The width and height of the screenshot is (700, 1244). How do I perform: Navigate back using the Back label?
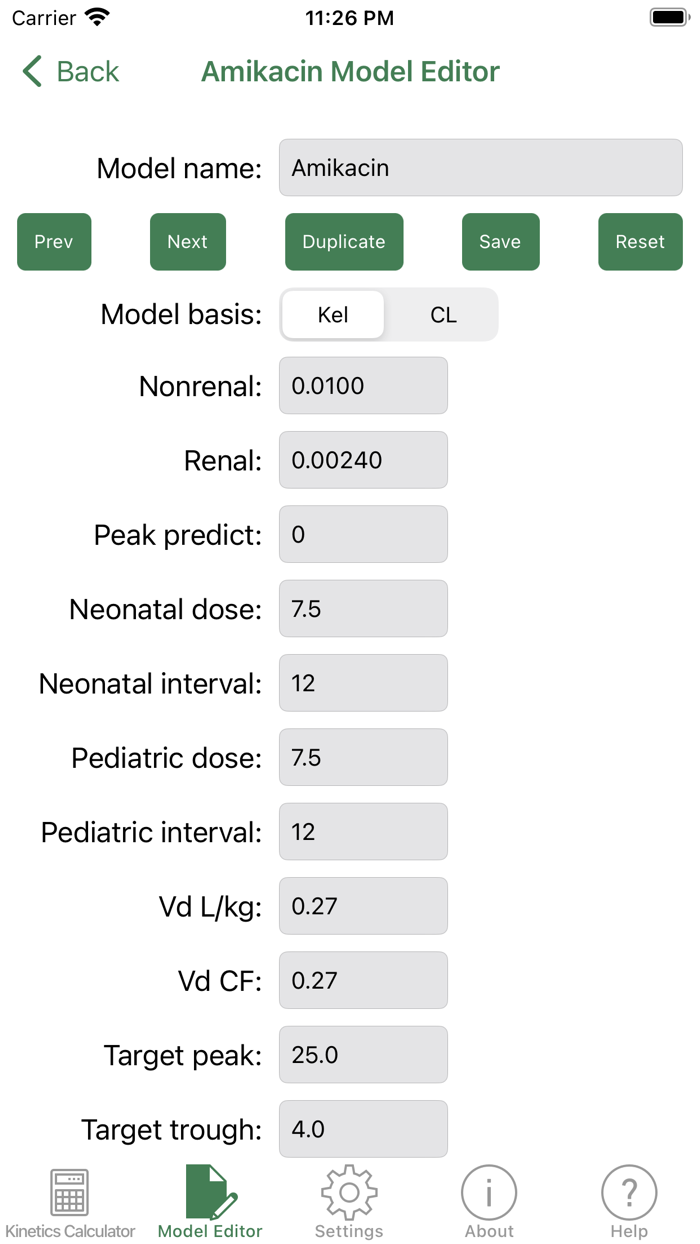coord(86,71)
